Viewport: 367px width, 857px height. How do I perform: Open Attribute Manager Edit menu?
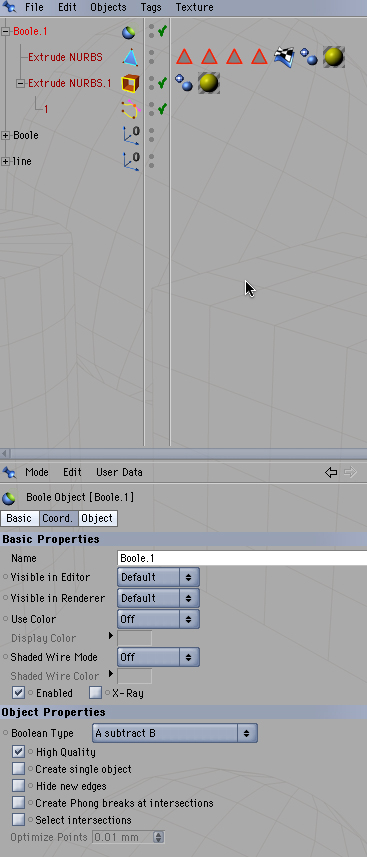72,472
